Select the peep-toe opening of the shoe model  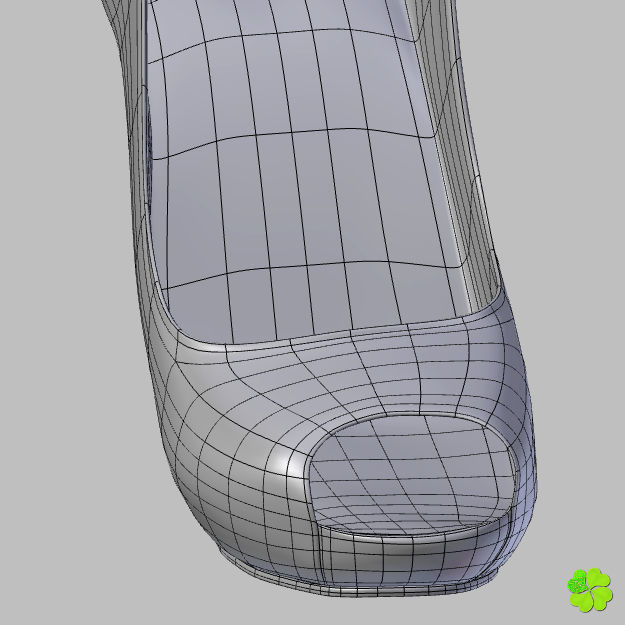413,475
